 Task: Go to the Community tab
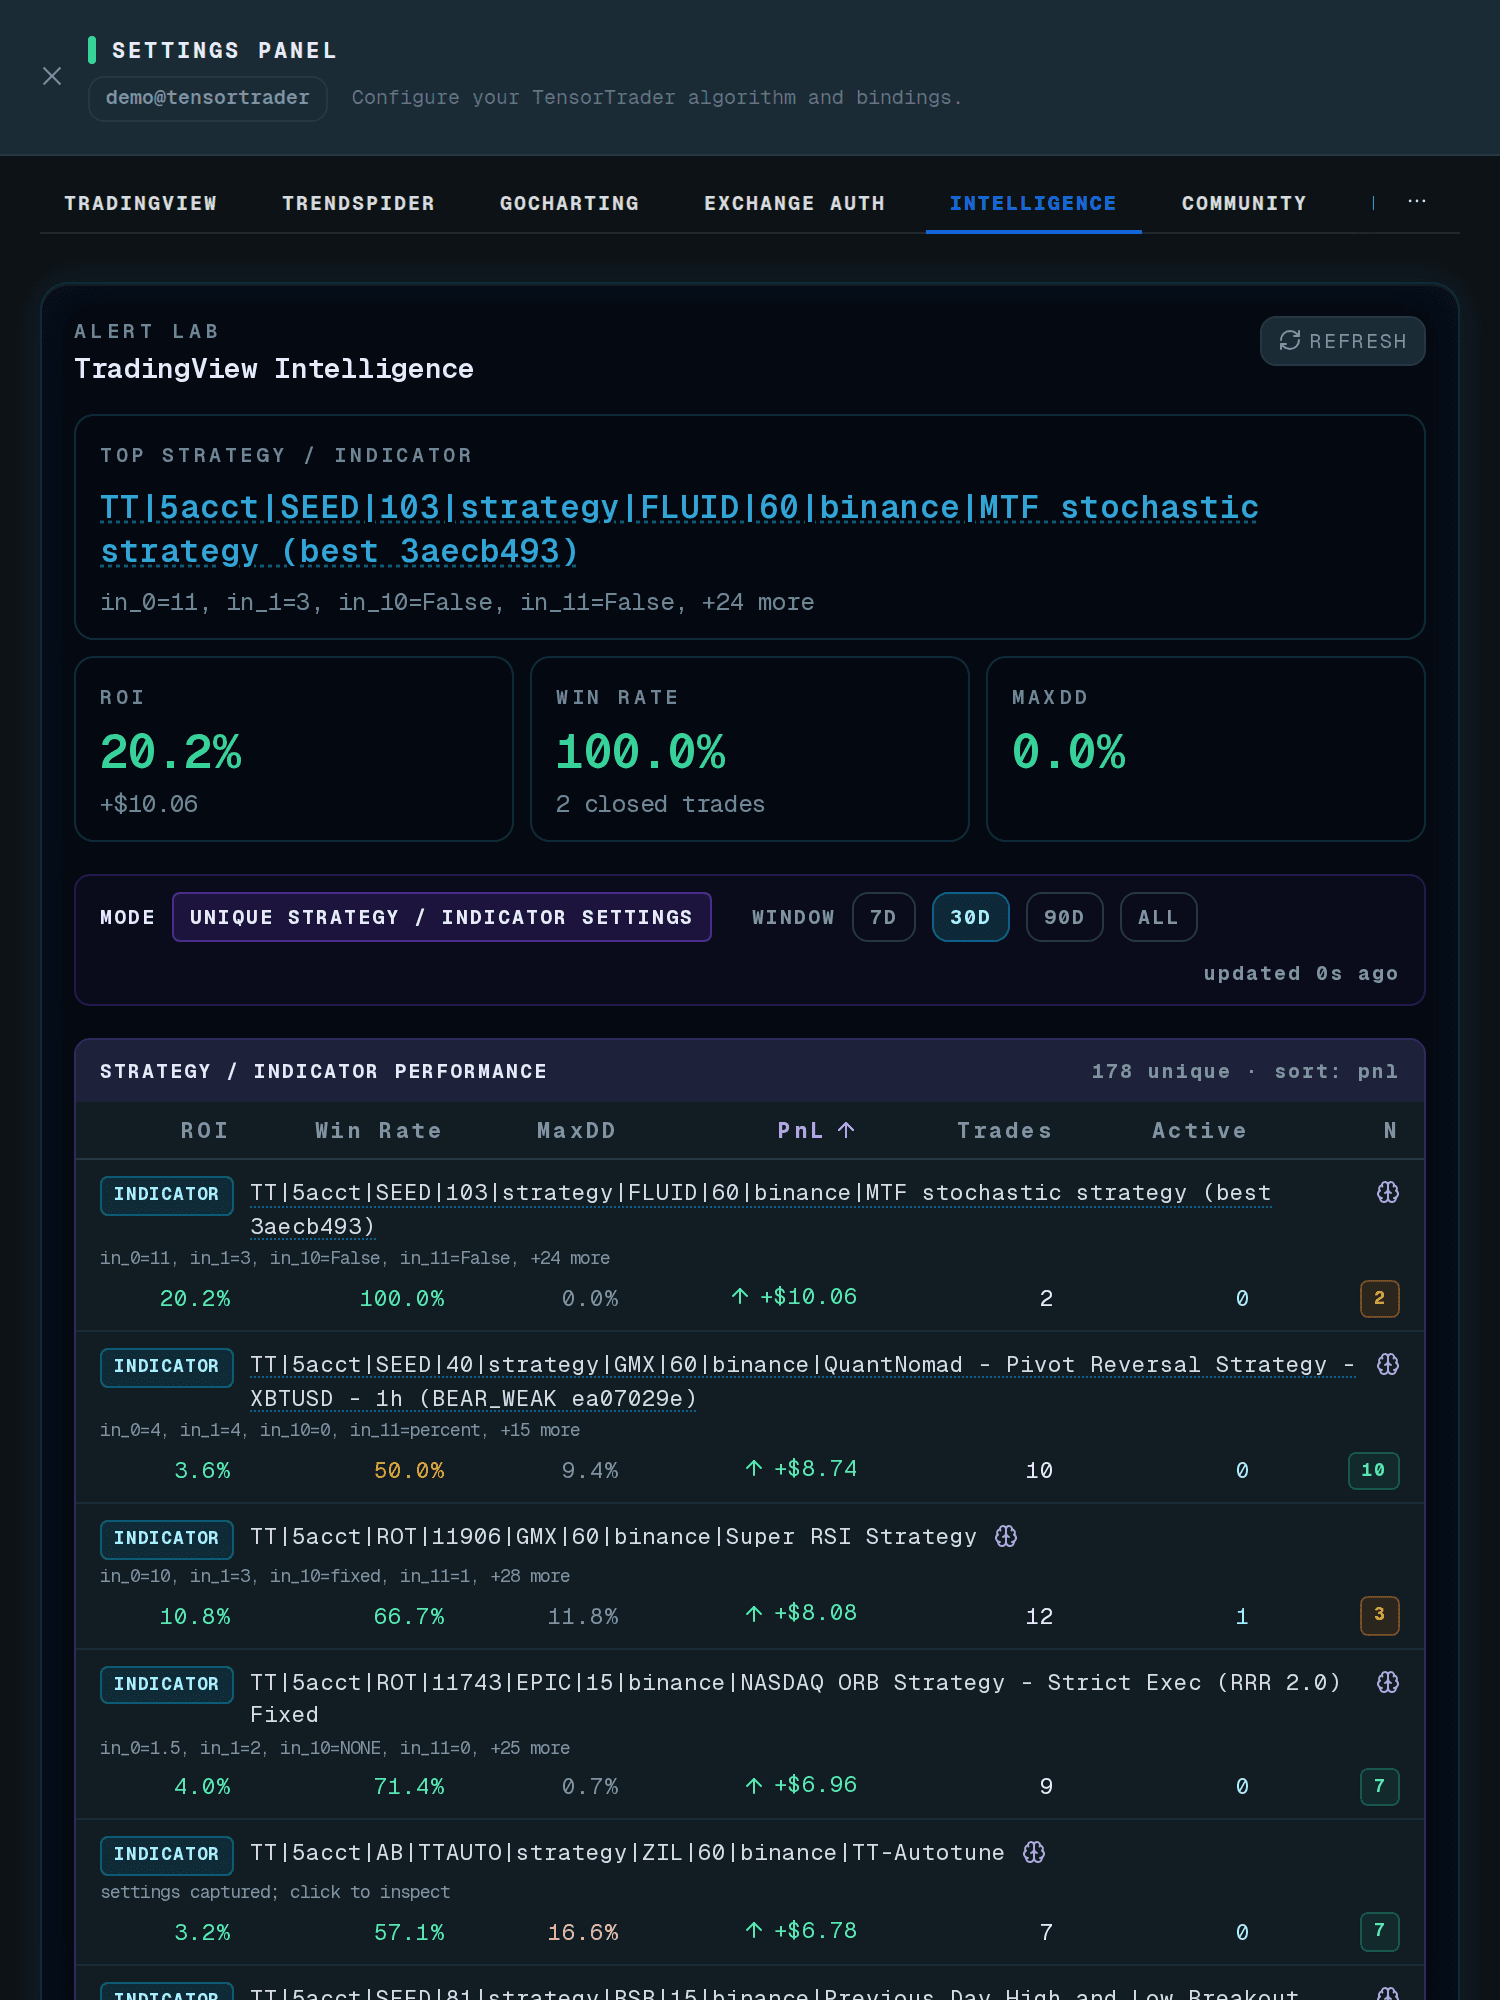pyautogui.click(x=1244, y=203)
